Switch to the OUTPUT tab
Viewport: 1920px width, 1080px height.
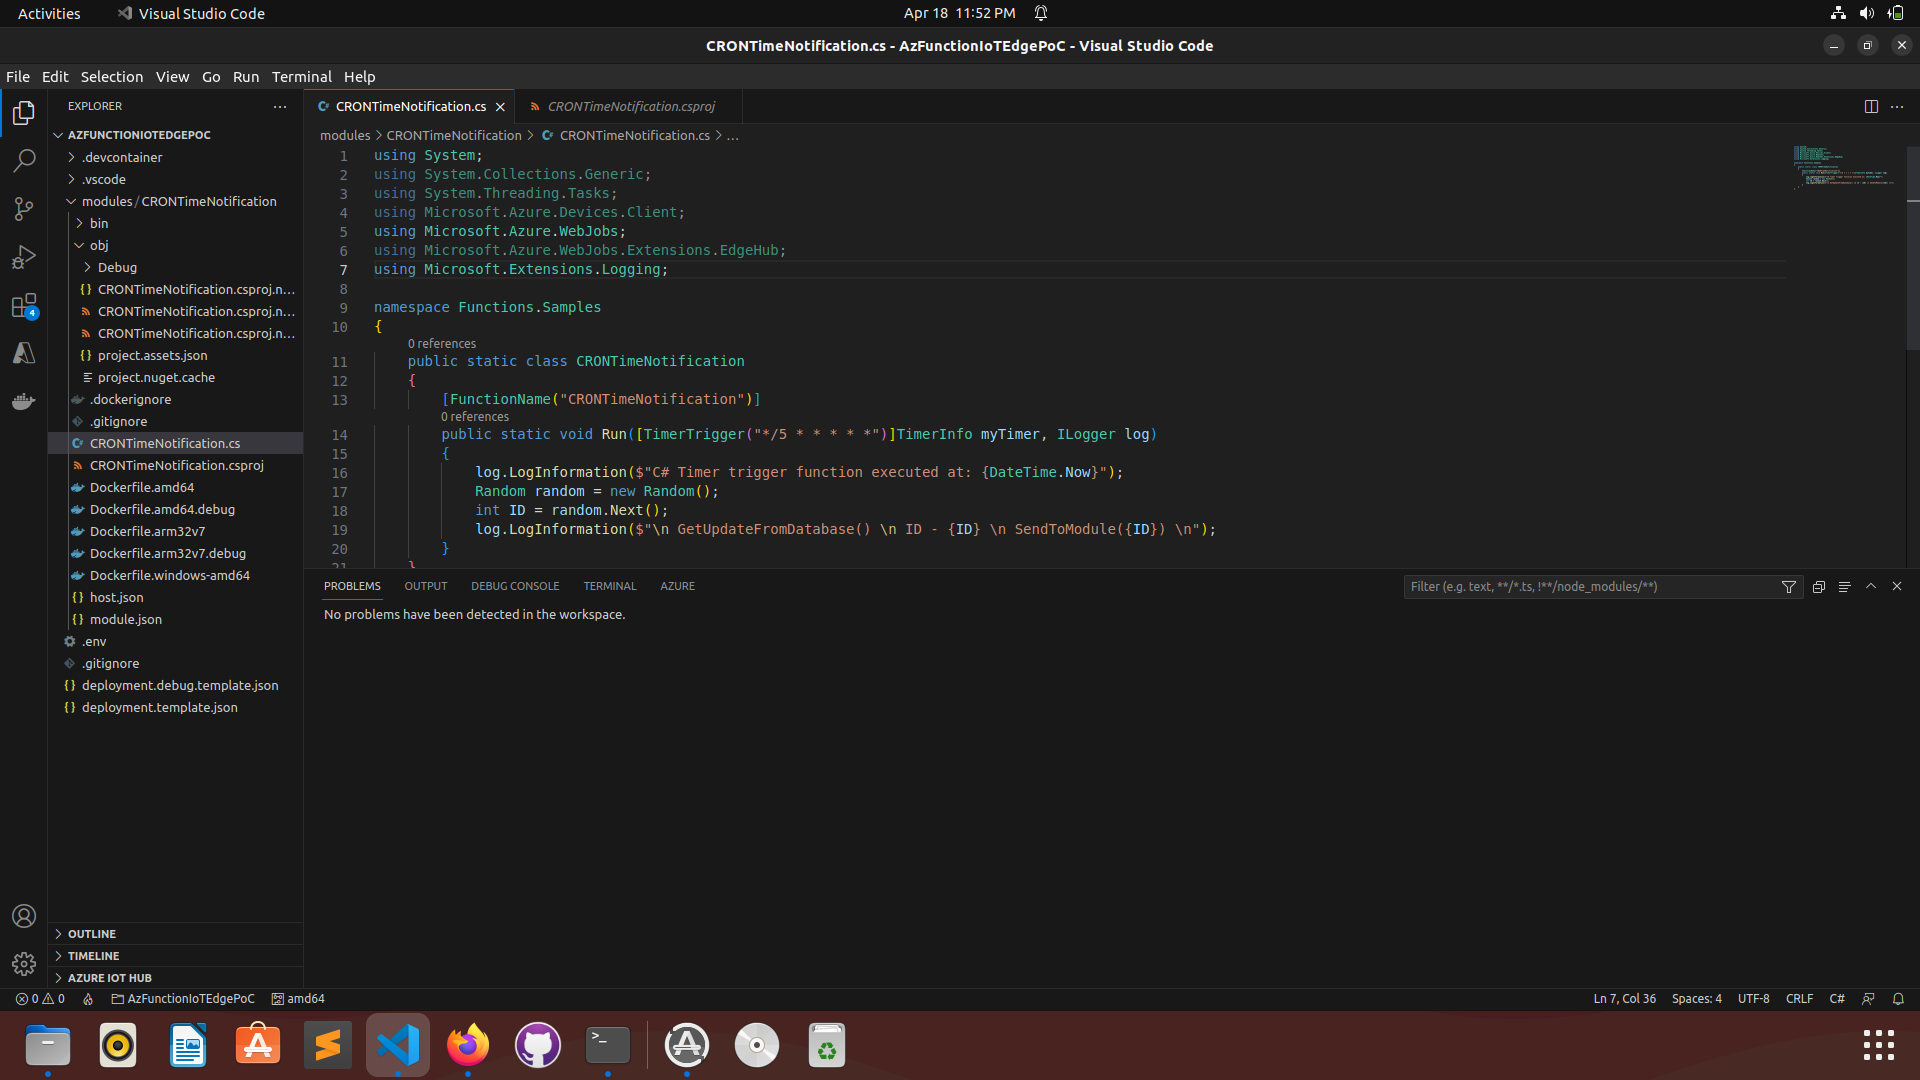click(x=425, y=586)
